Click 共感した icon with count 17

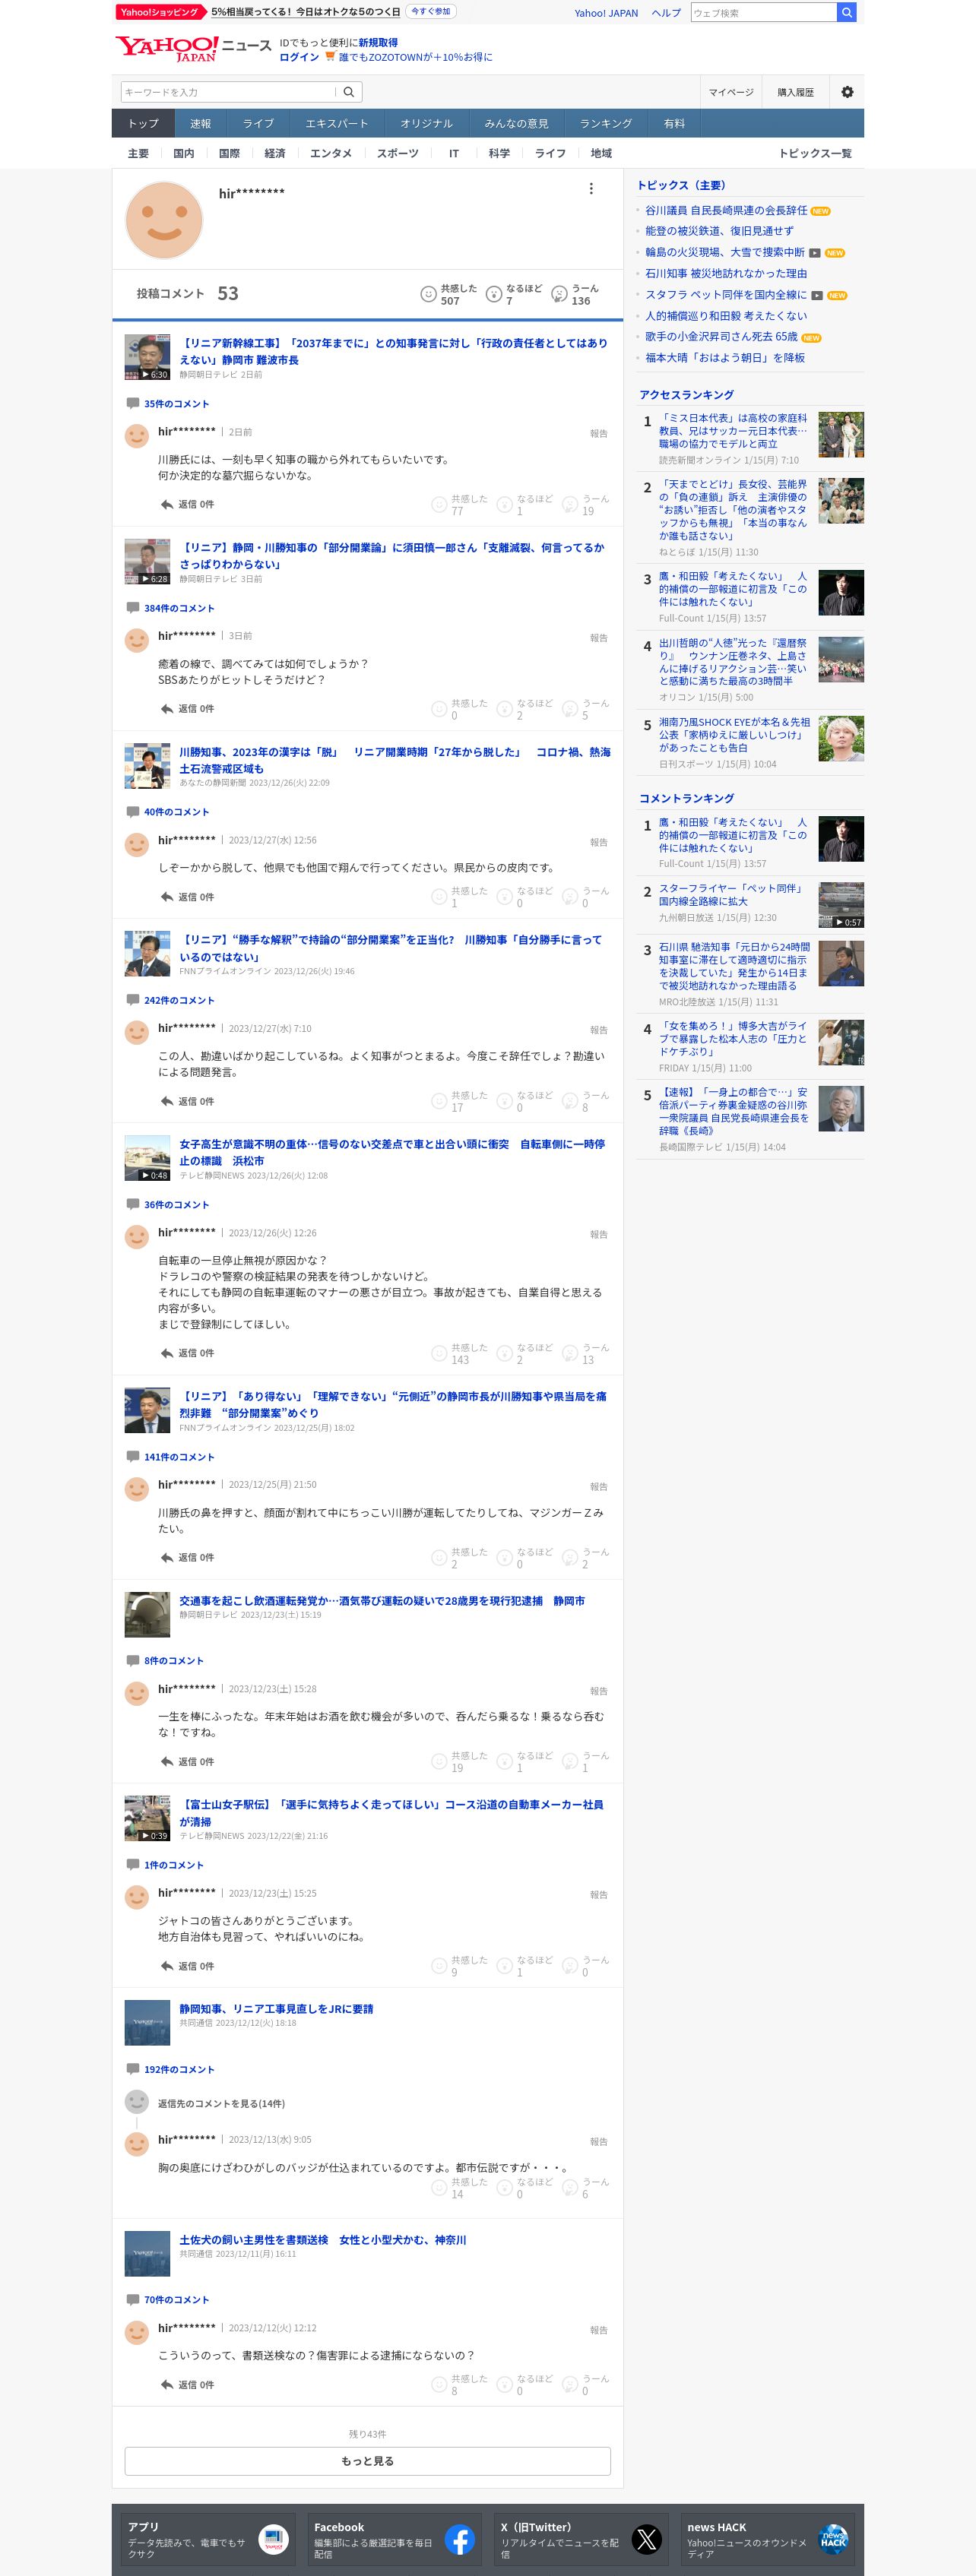pos(438,1101)
